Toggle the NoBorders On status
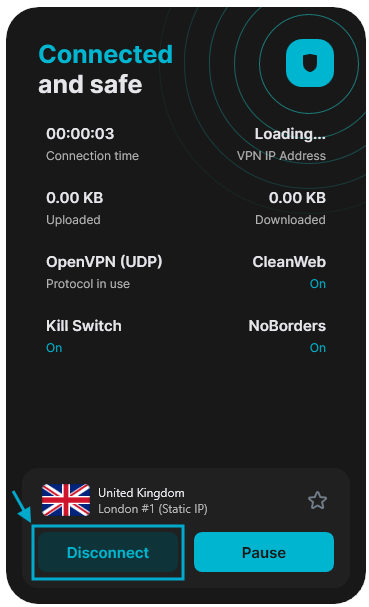 pyautogui.click(x=318, y=348)
